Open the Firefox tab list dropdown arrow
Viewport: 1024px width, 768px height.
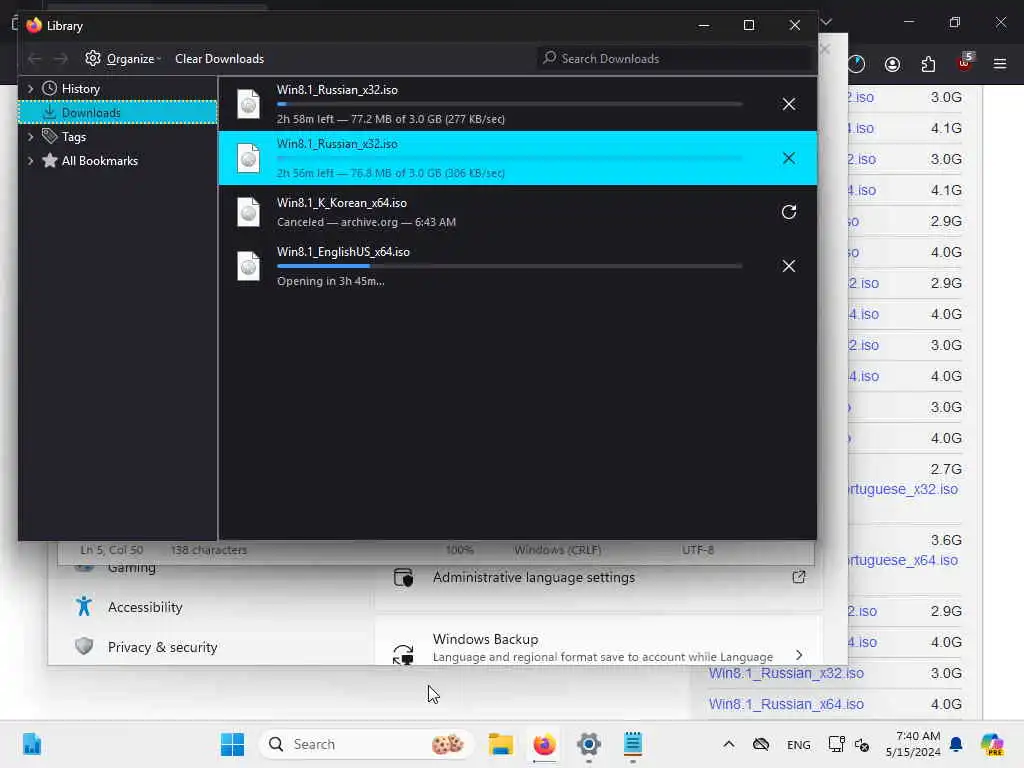point(826,22)
